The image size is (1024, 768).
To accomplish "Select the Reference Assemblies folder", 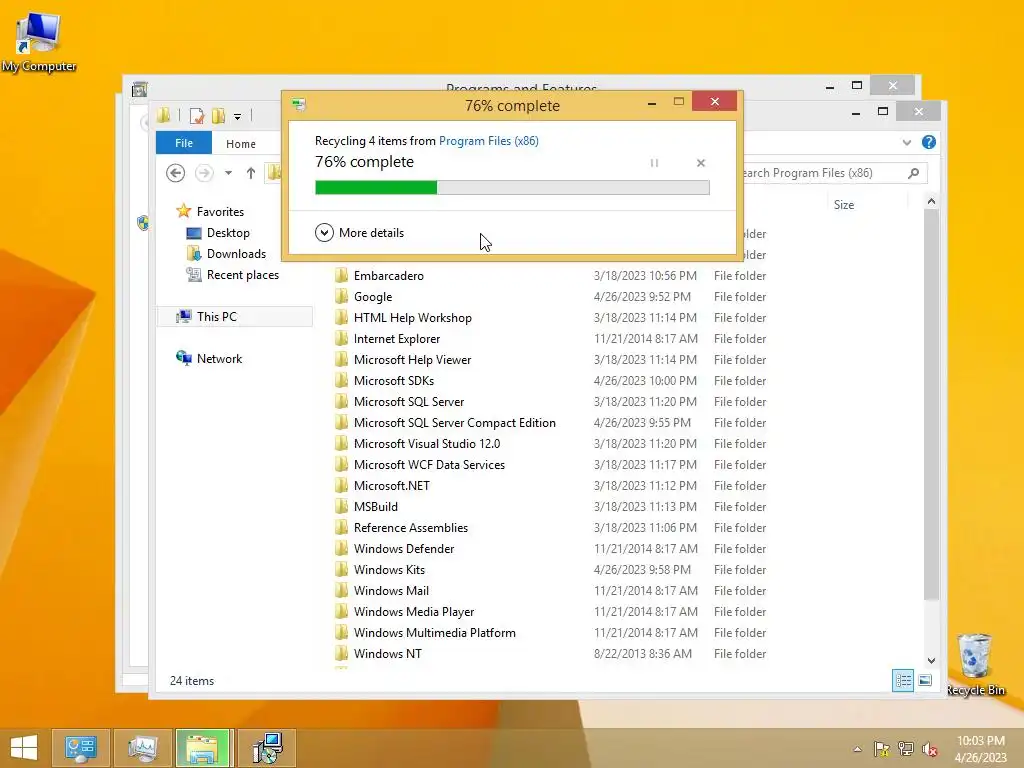I will click(x=411, y=528).
